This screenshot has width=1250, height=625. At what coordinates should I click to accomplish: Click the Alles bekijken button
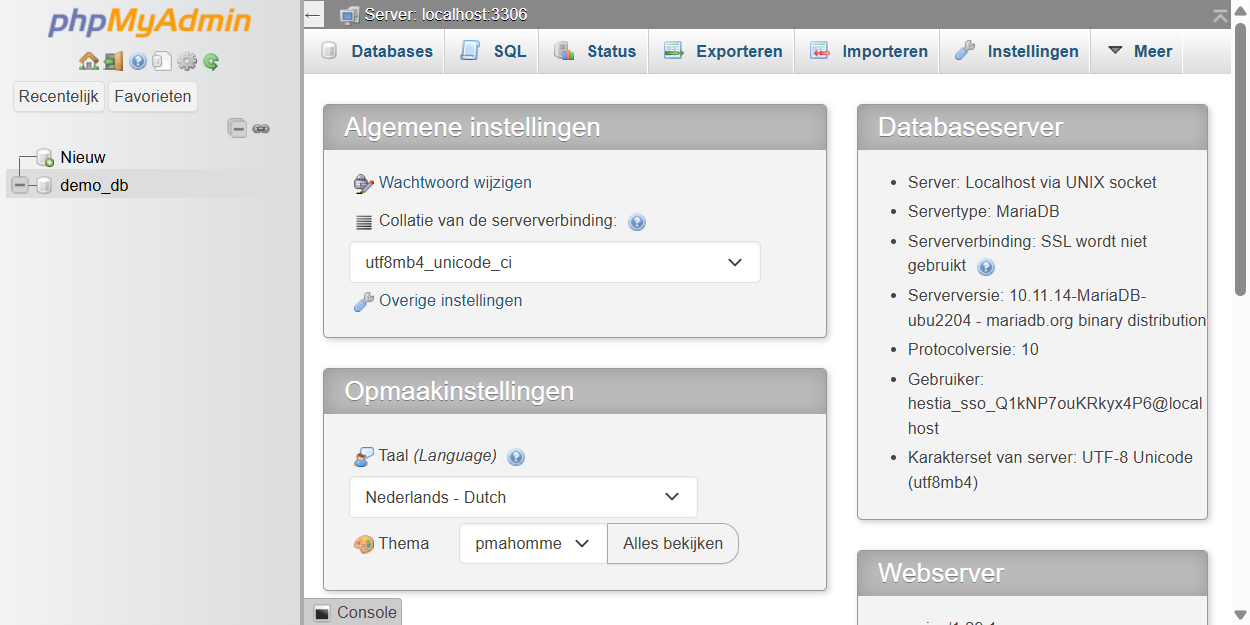(x=672, y=544)
